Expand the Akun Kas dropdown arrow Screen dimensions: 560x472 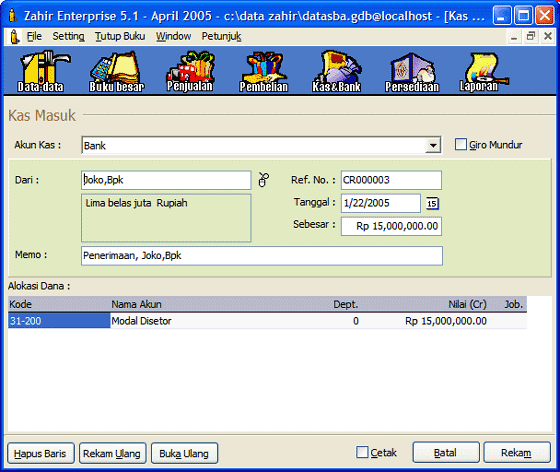[433, 145]
